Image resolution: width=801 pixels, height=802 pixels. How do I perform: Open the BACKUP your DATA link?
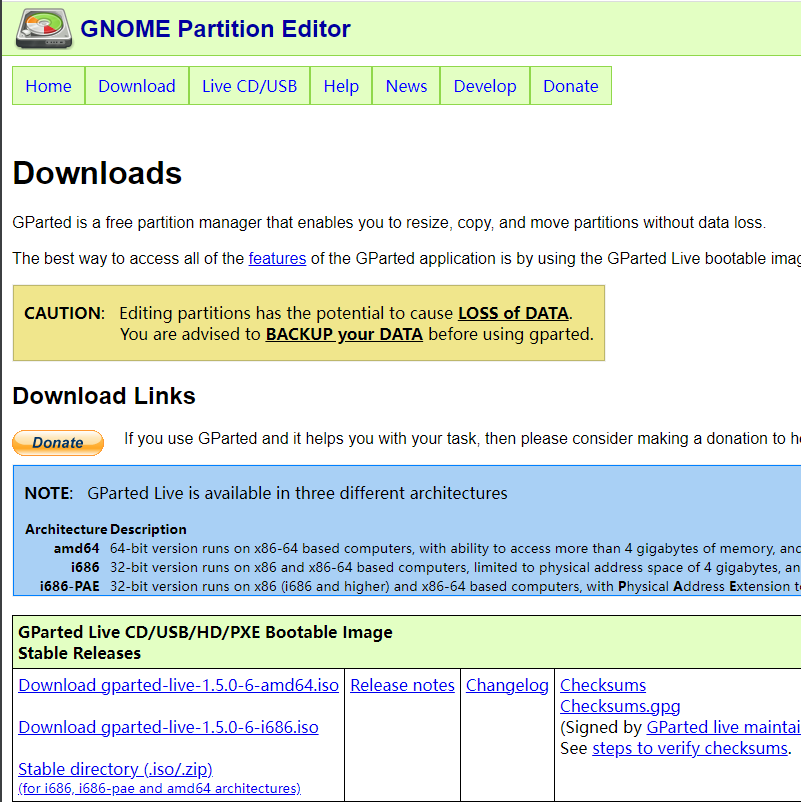(x=344, y=334)
